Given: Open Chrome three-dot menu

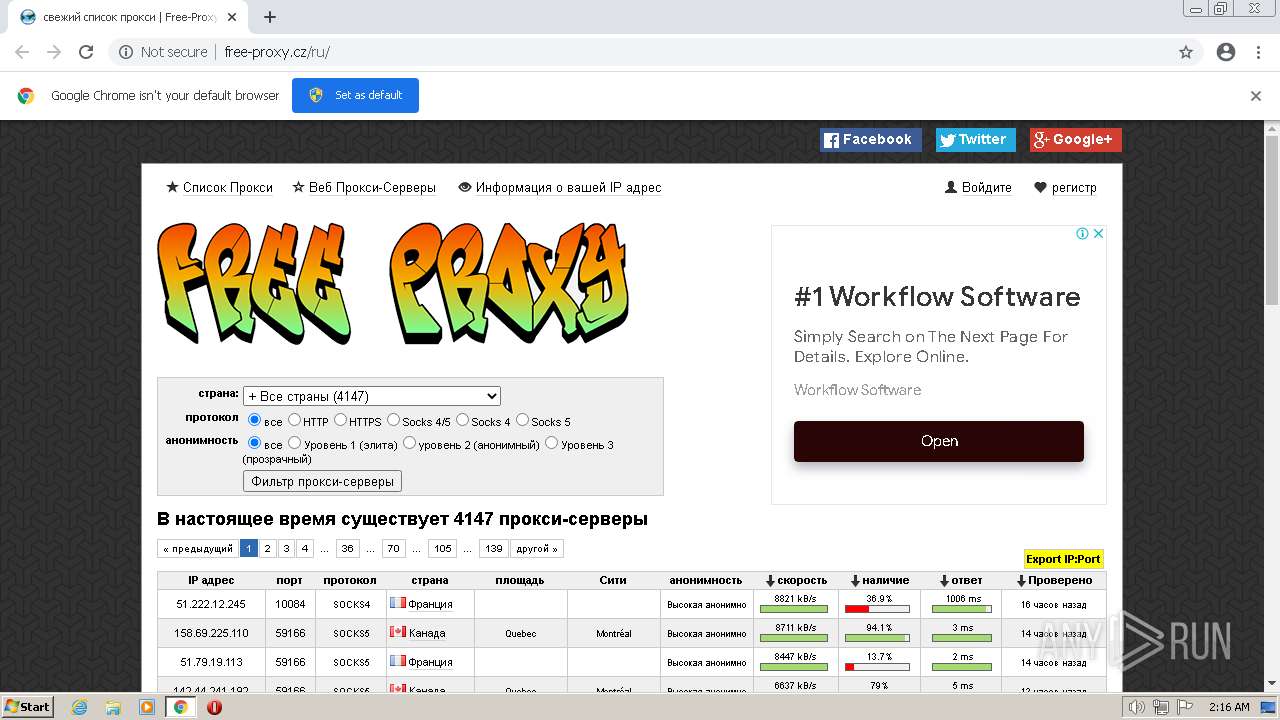Looking at the screenshot, I should click(x=1258, y=52).
